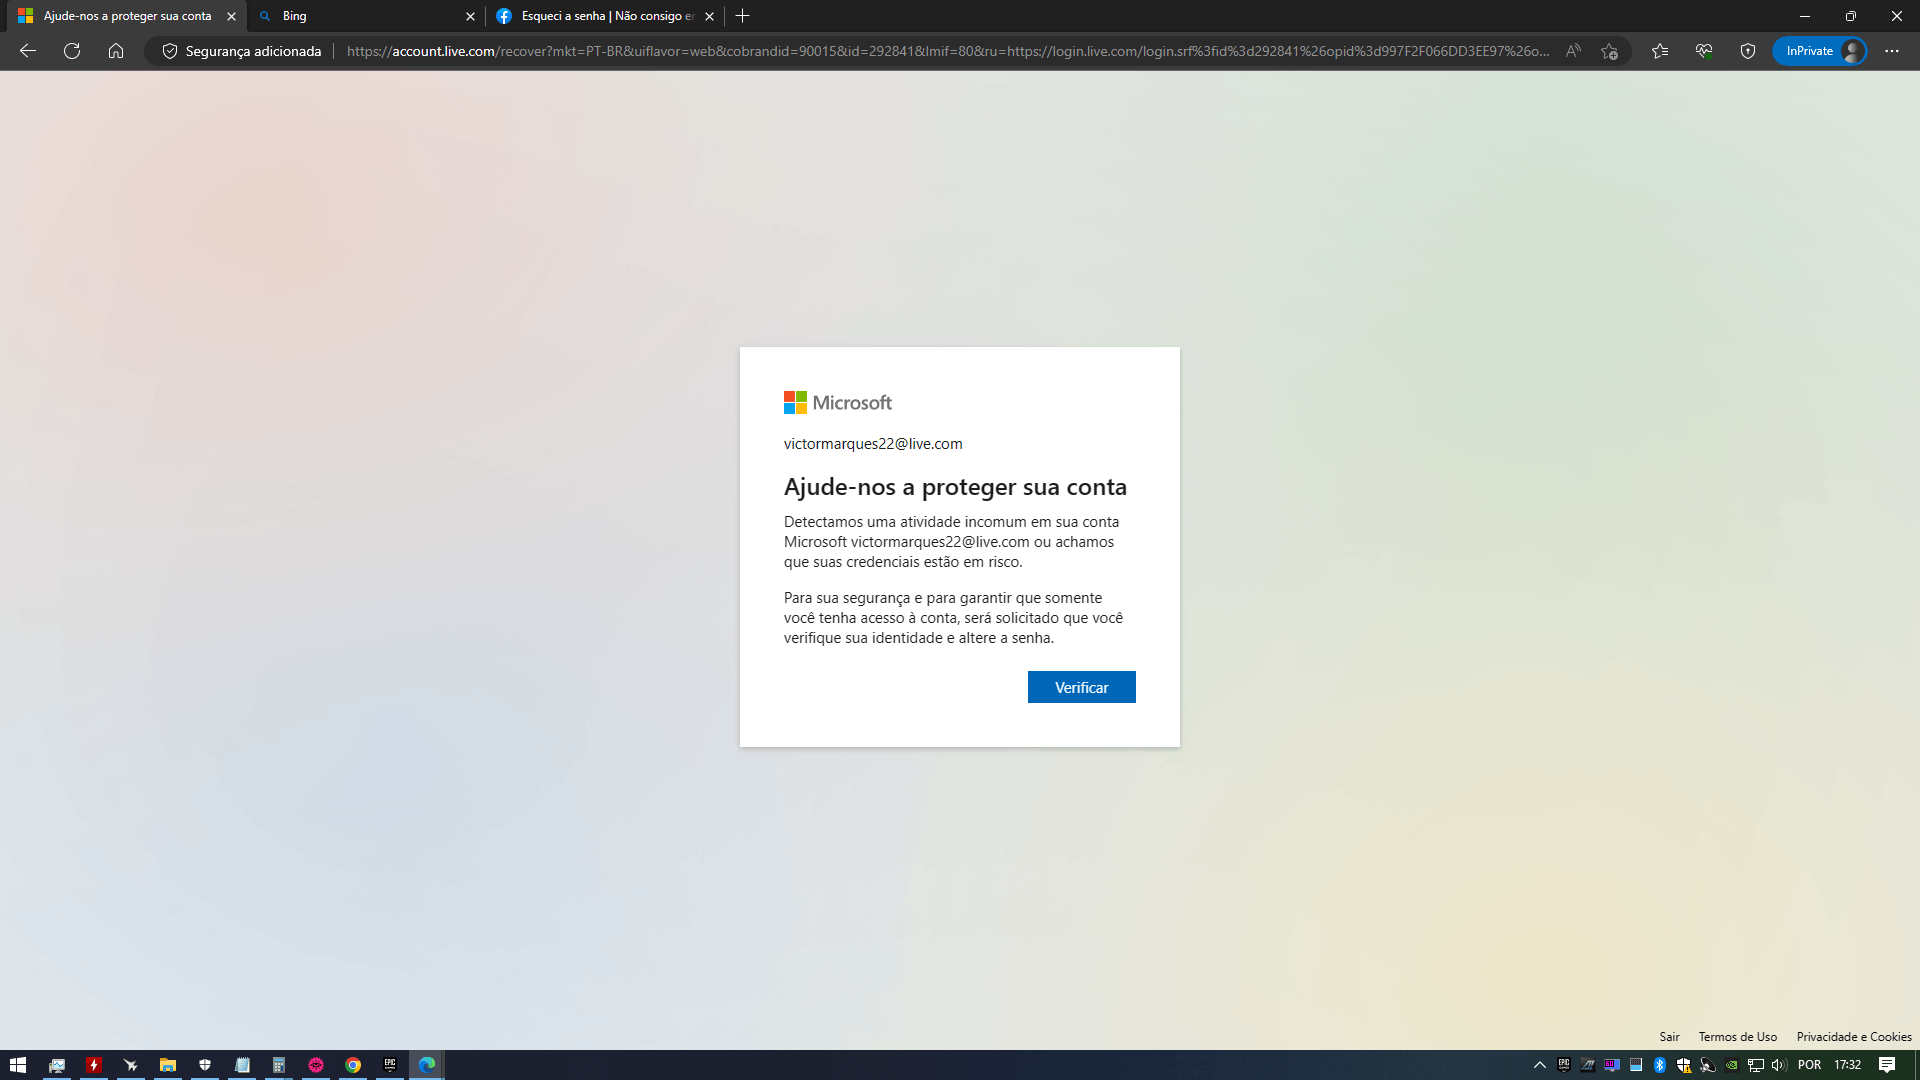Click the Verificar button
Image resolution: width=1920 pixels, height=1080 pixels.
pos(1081,687)
